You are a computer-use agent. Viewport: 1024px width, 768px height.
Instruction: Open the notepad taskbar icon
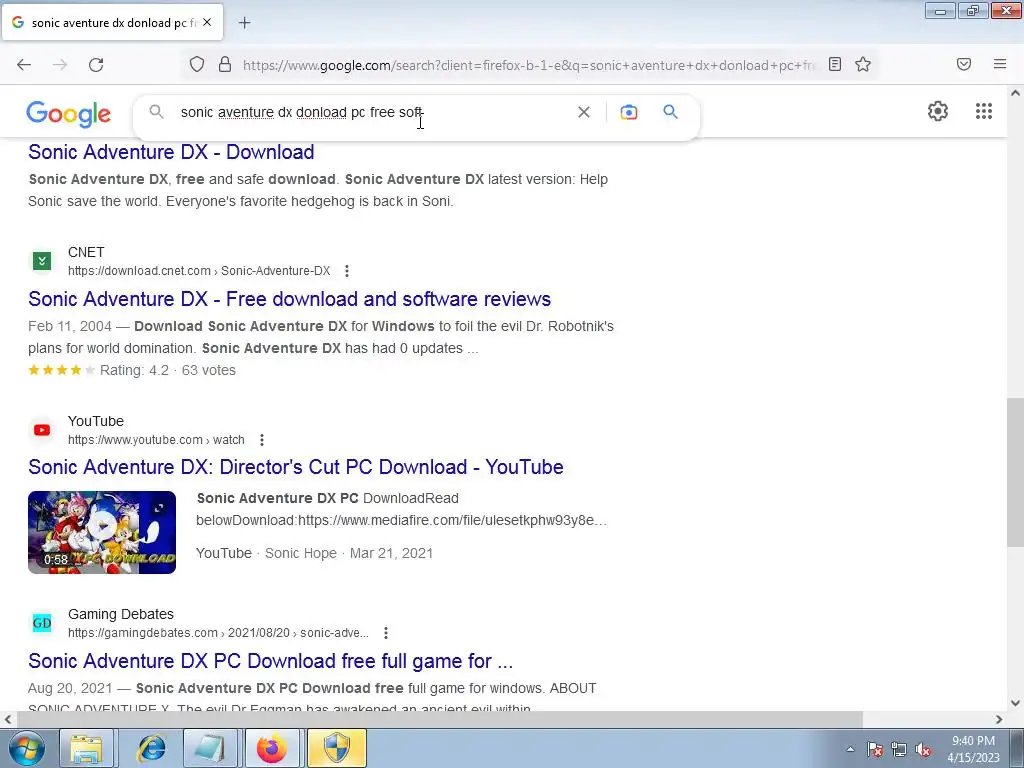(210, 748)
